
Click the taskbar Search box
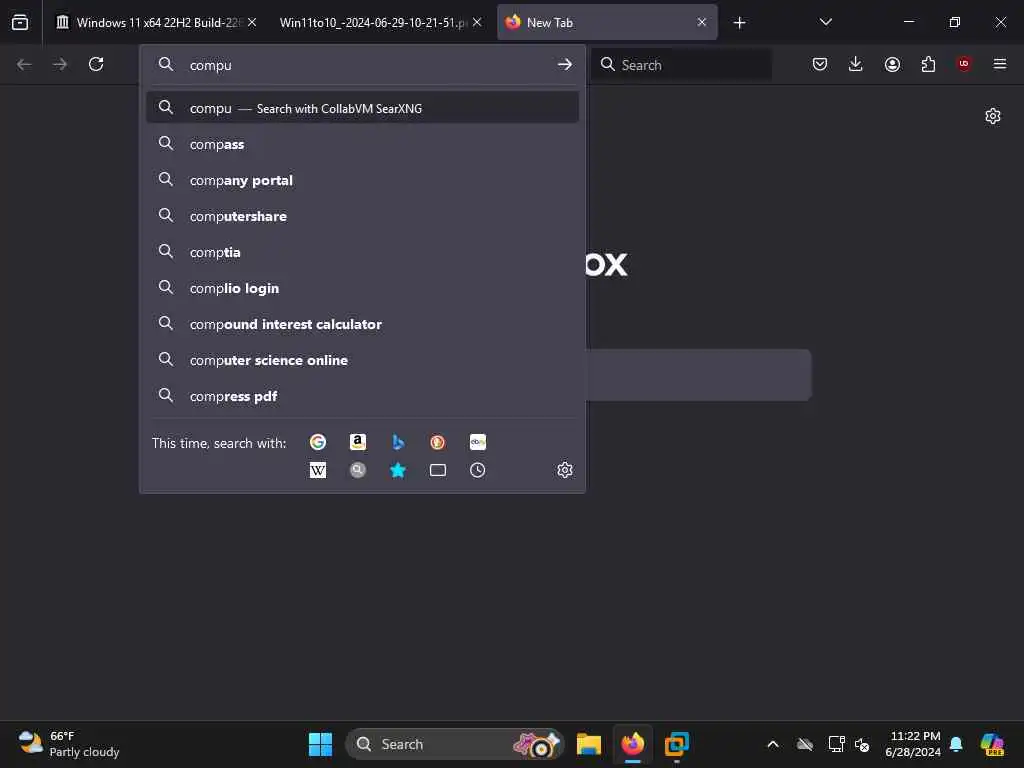[x=454, y=744]
